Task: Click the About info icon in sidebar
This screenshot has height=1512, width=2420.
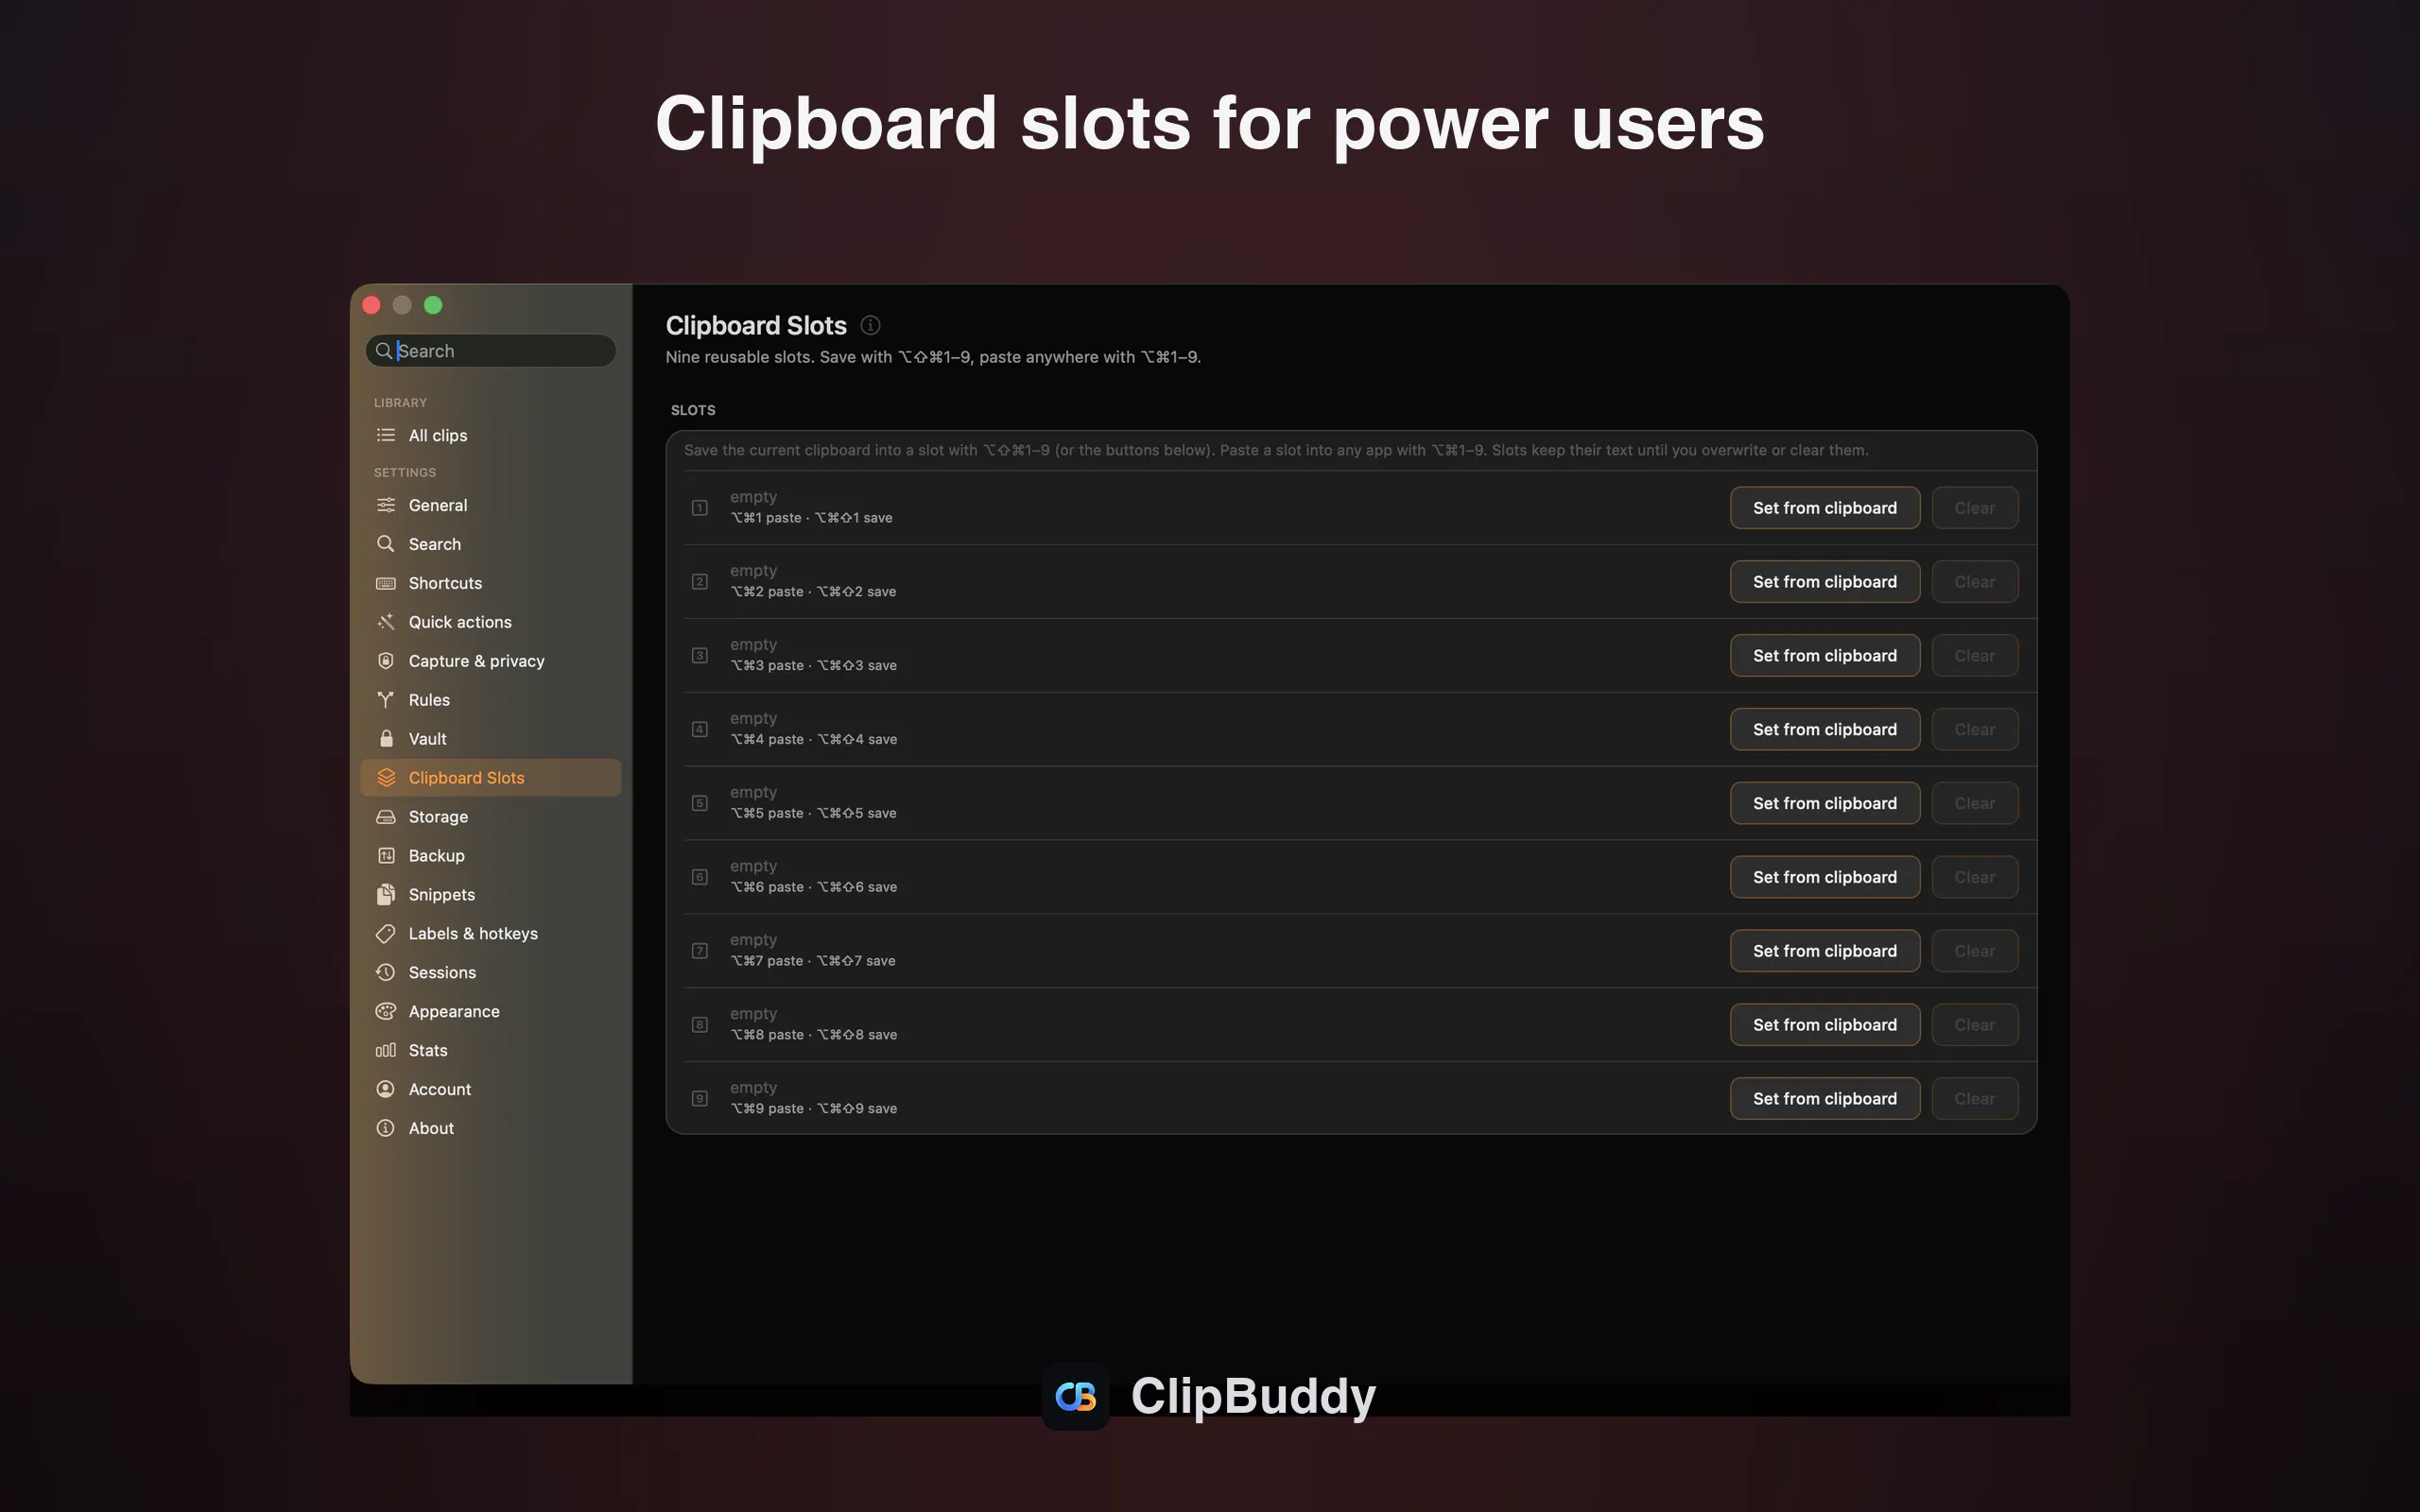Action: tap(385, 1128)
